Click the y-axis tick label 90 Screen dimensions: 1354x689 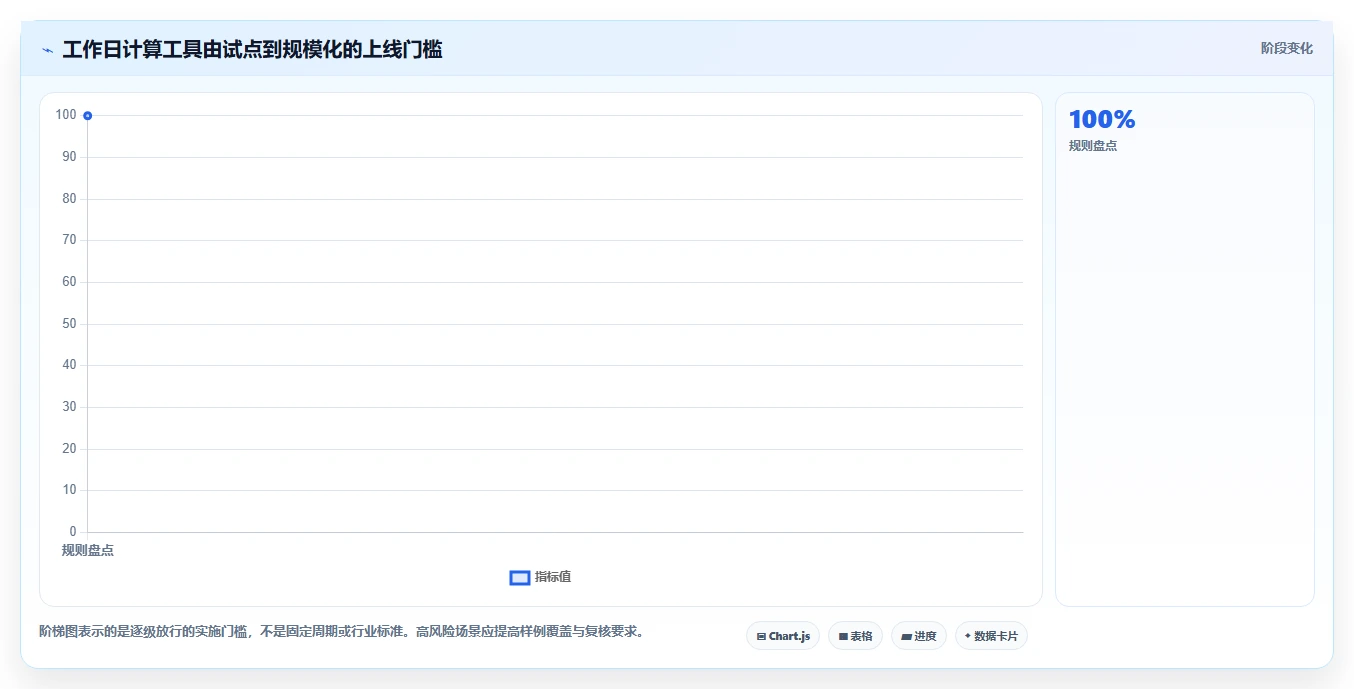click(69, 157)
